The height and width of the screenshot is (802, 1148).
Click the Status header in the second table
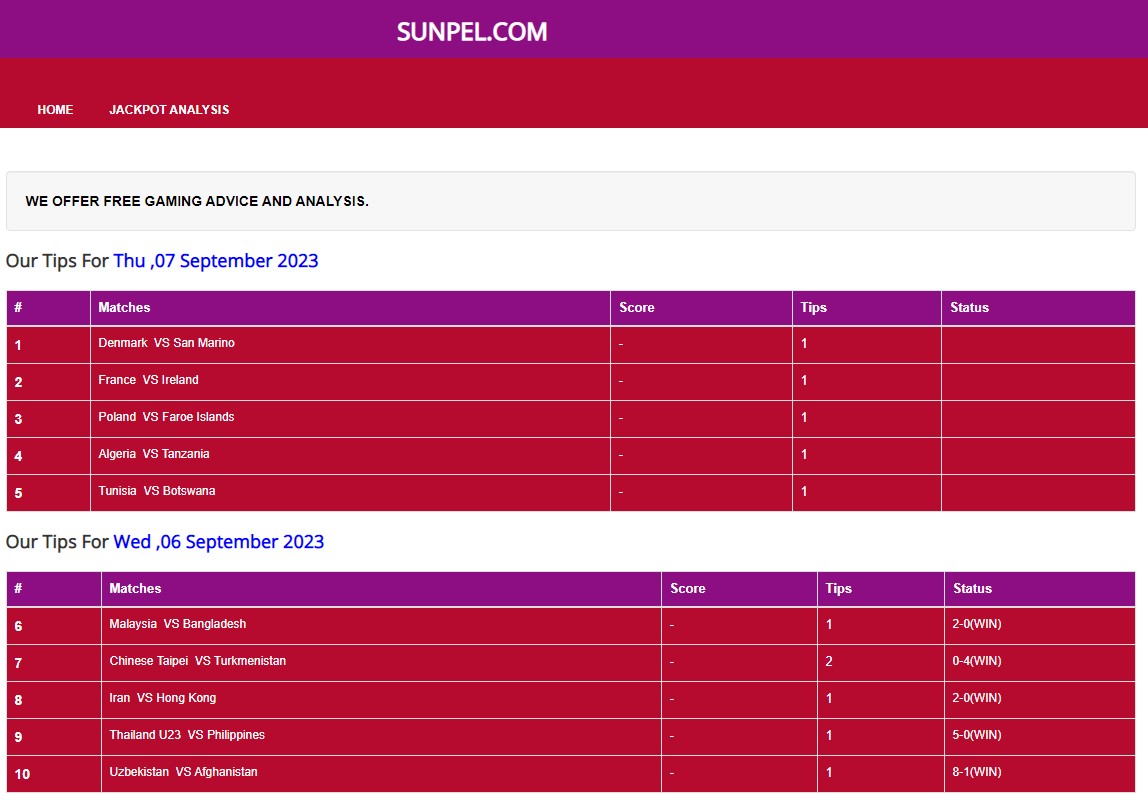click(x=972, y=589)
